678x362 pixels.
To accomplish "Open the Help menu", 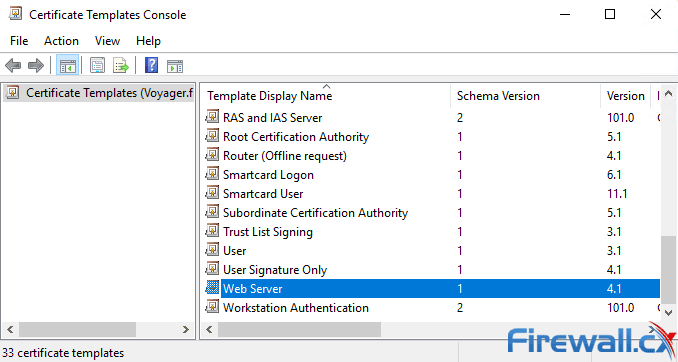I will point(148,41).
